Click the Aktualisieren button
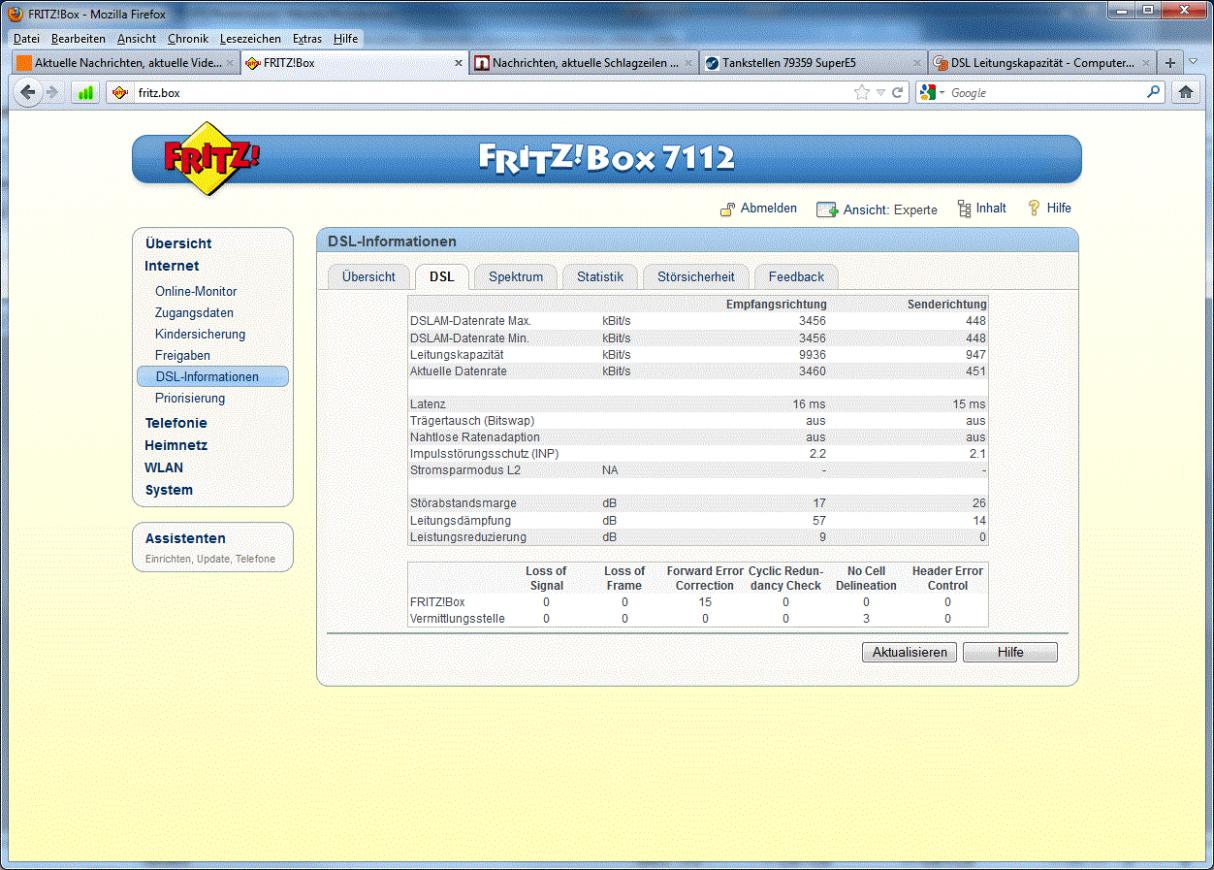 click(x=910, y=652)
